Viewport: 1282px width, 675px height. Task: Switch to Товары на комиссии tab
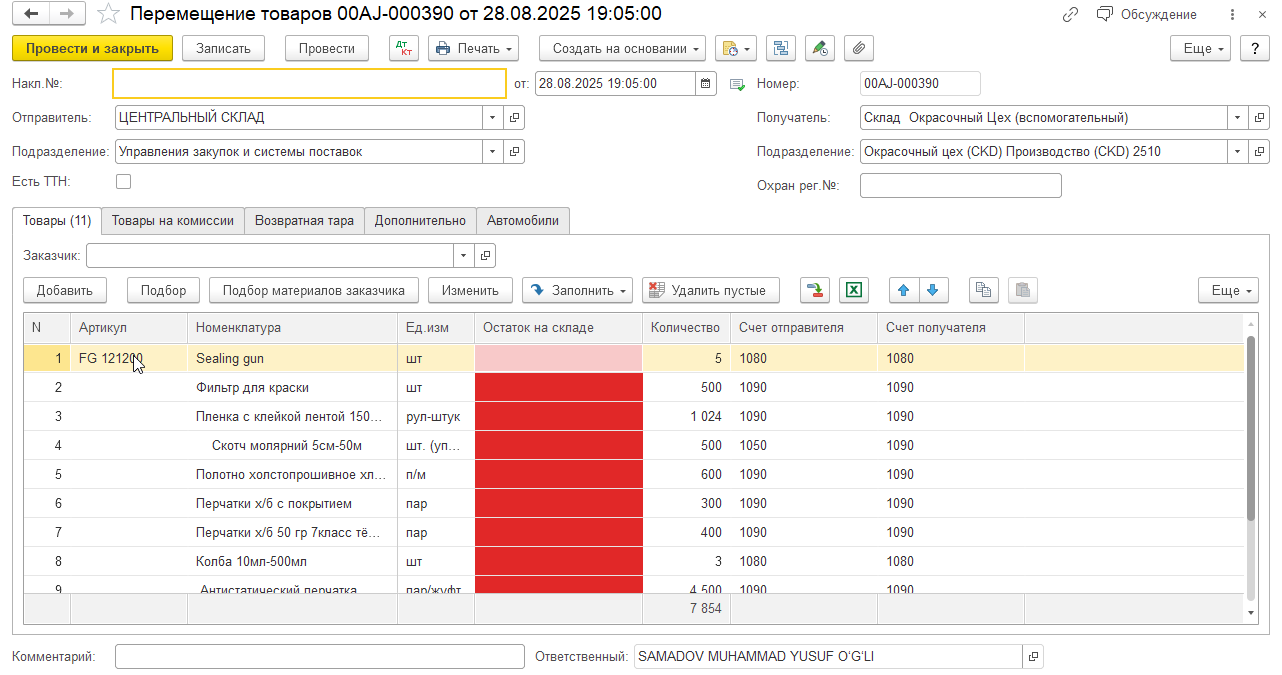click(173, 220)
